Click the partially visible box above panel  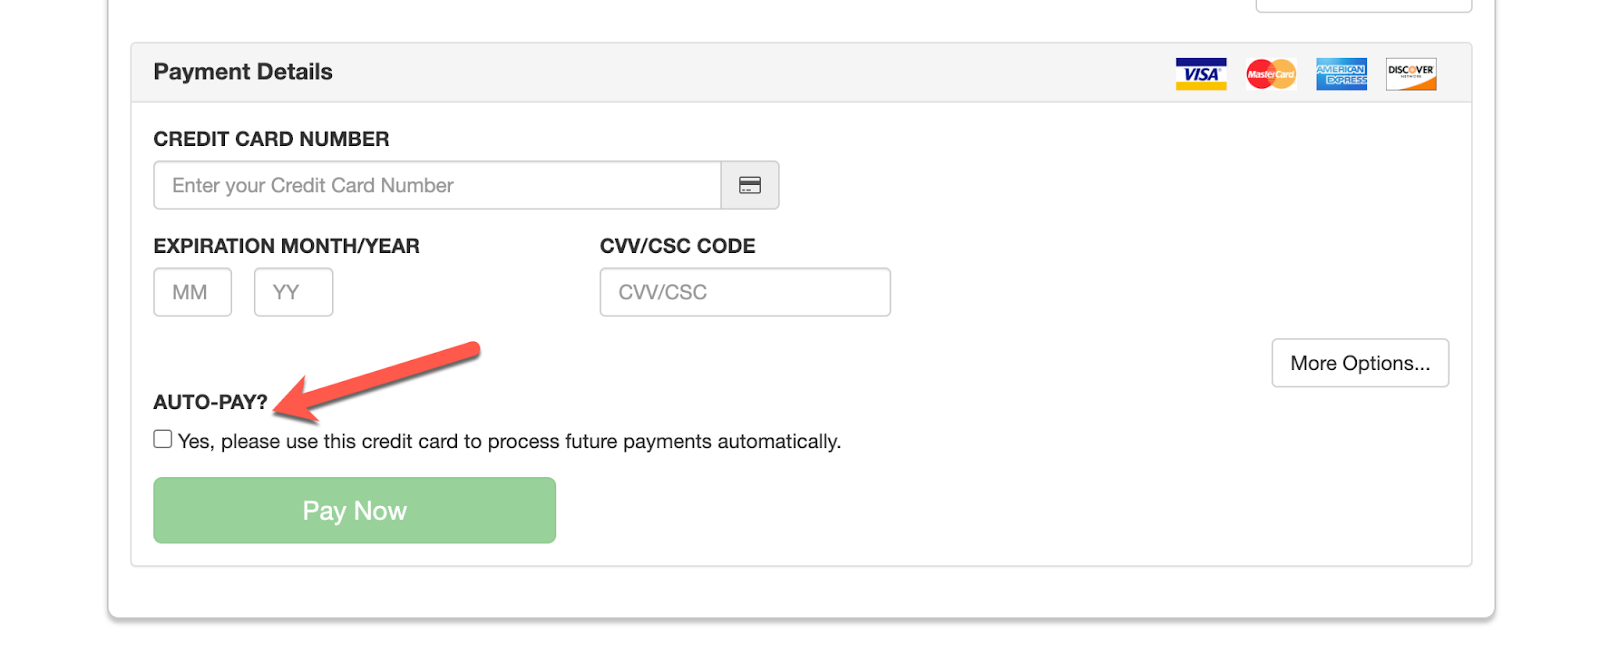[x=1363, y=6]
